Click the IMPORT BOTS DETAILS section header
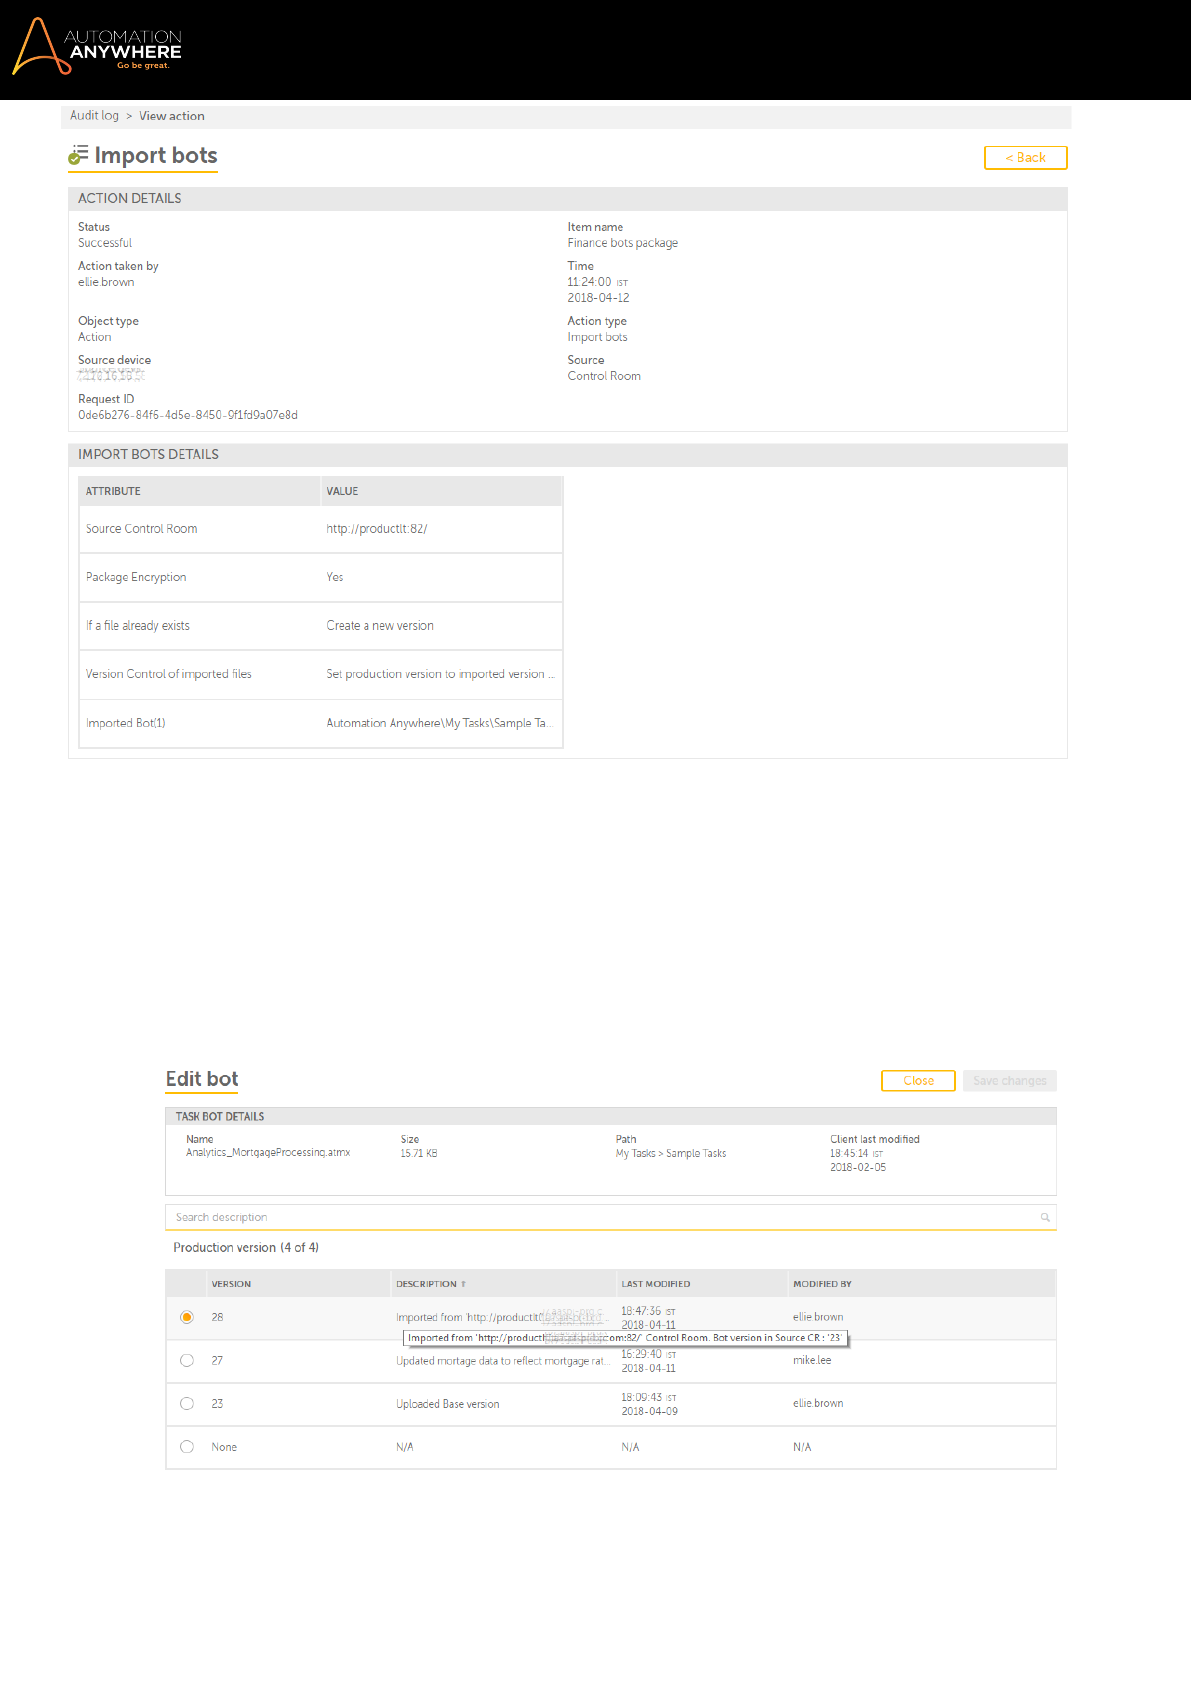The image size is (1191, 1684). [567, 454]
